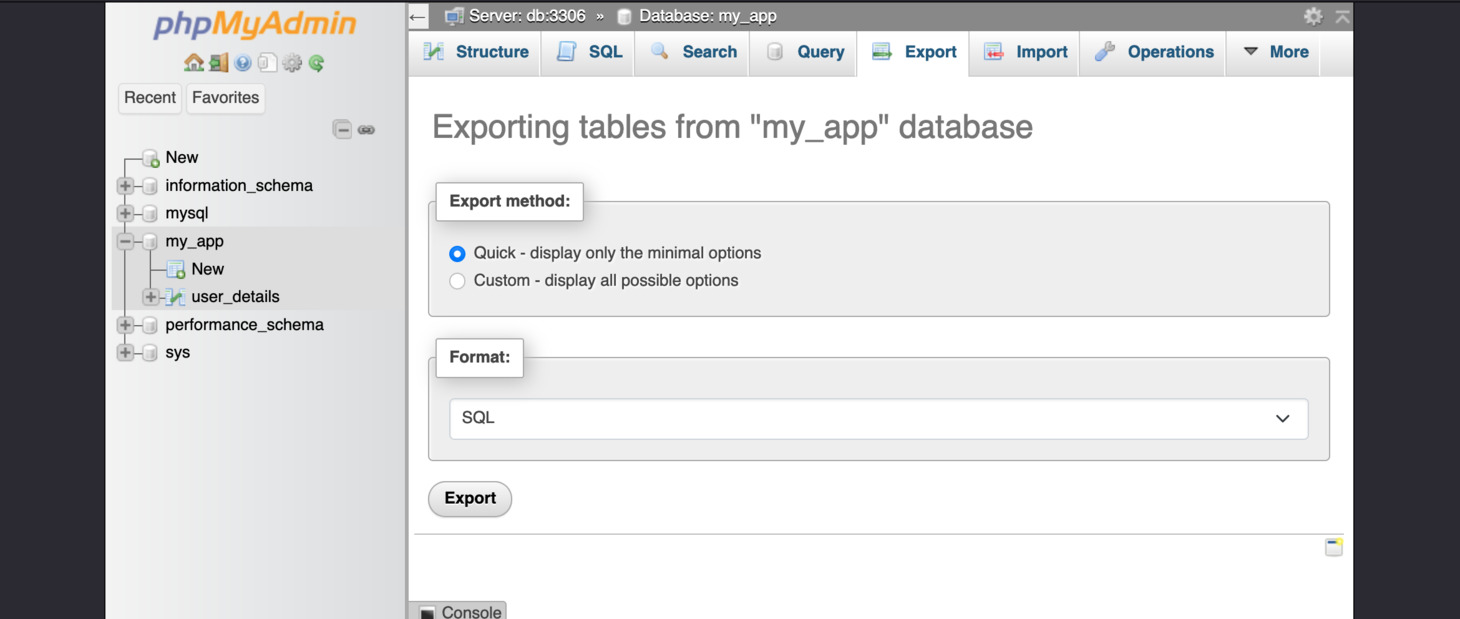1460x619 pixels.
Task: Open the MySQL documentation page icon
Action: pyautogui.click(x=267, y=63)
